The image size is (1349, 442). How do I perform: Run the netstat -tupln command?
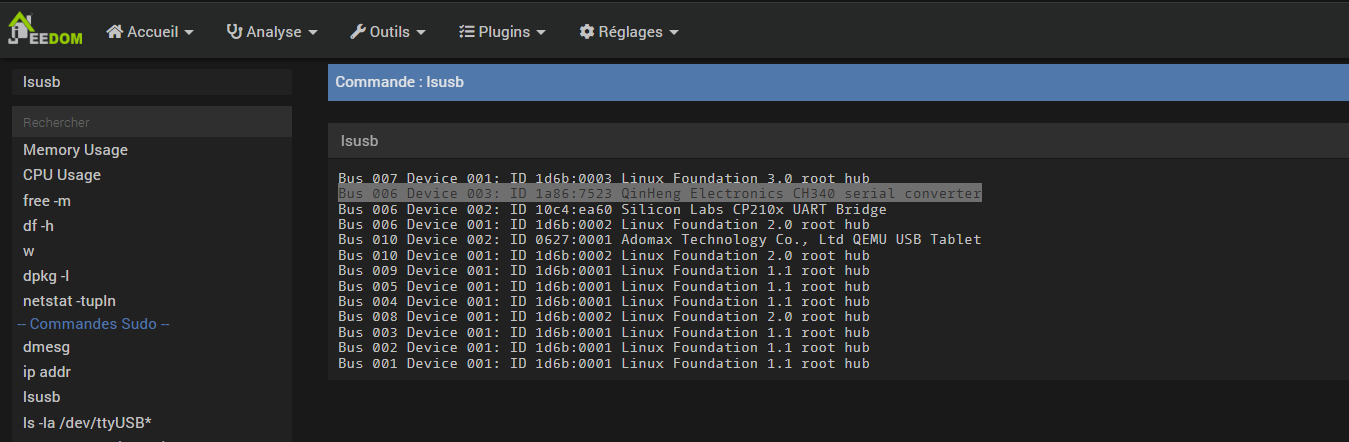[70, 301]
